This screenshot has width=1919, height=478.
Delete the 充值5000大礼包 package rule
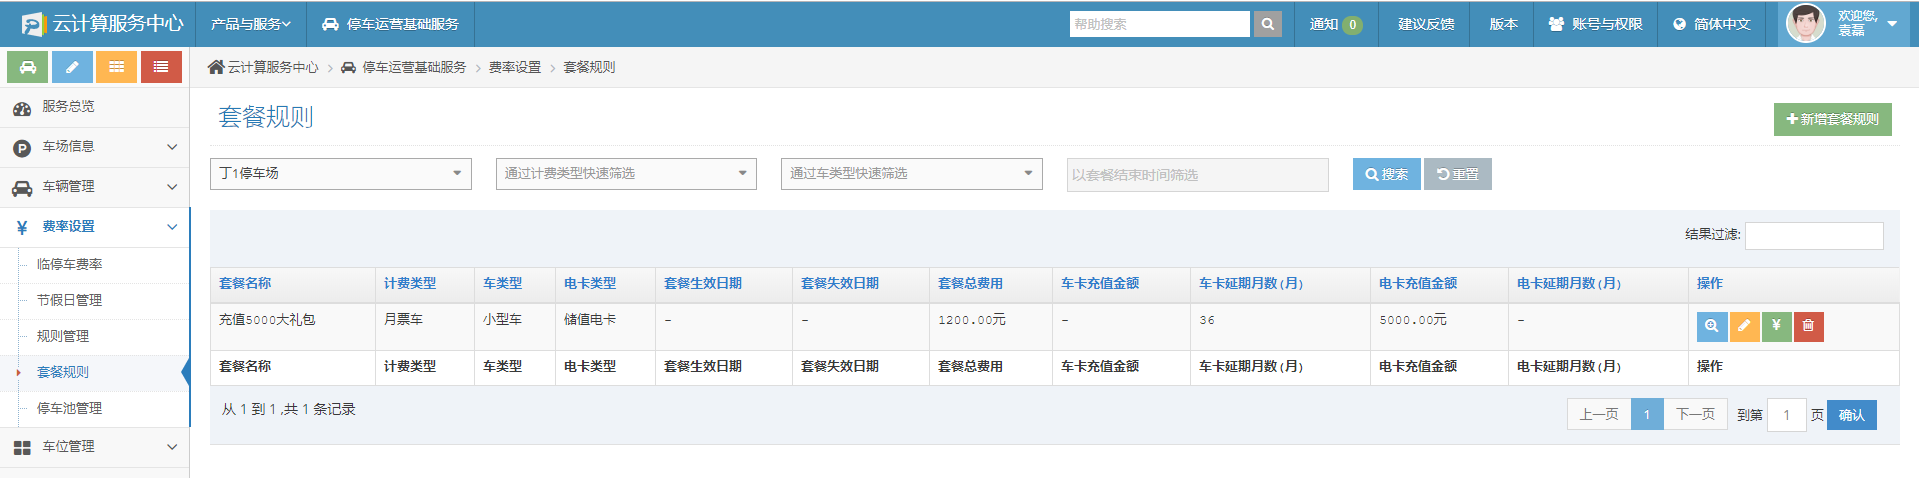(1808, 326)
